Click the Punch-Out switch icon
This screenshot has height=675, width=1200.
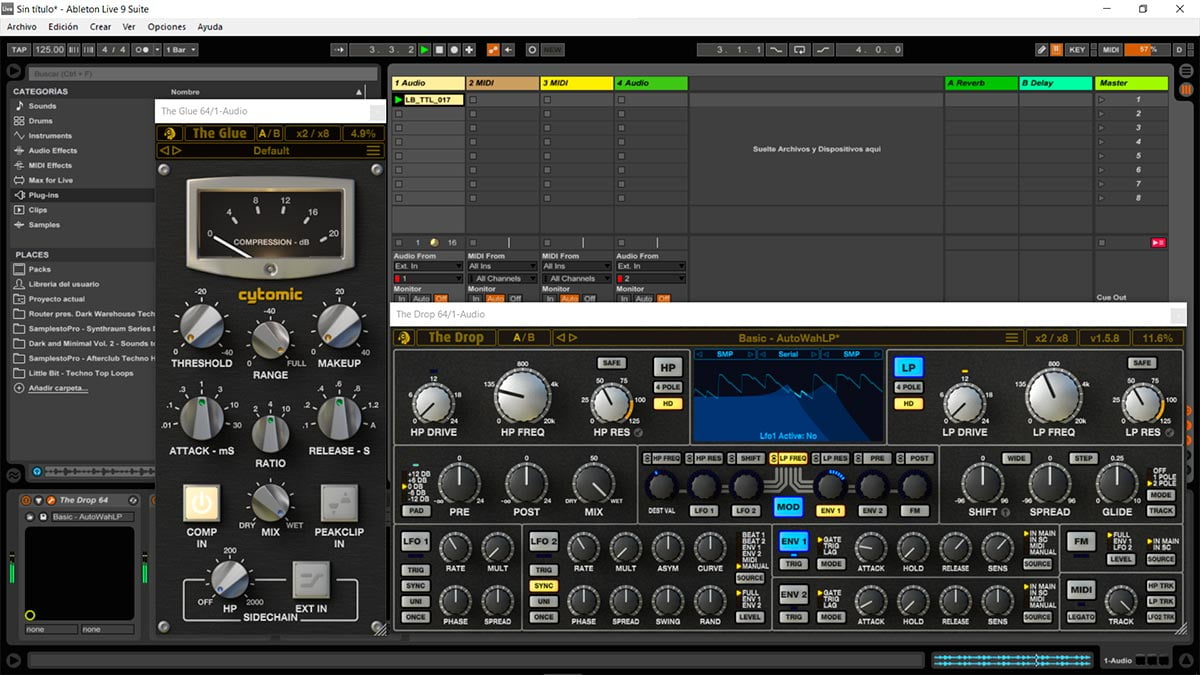(822, 49)
